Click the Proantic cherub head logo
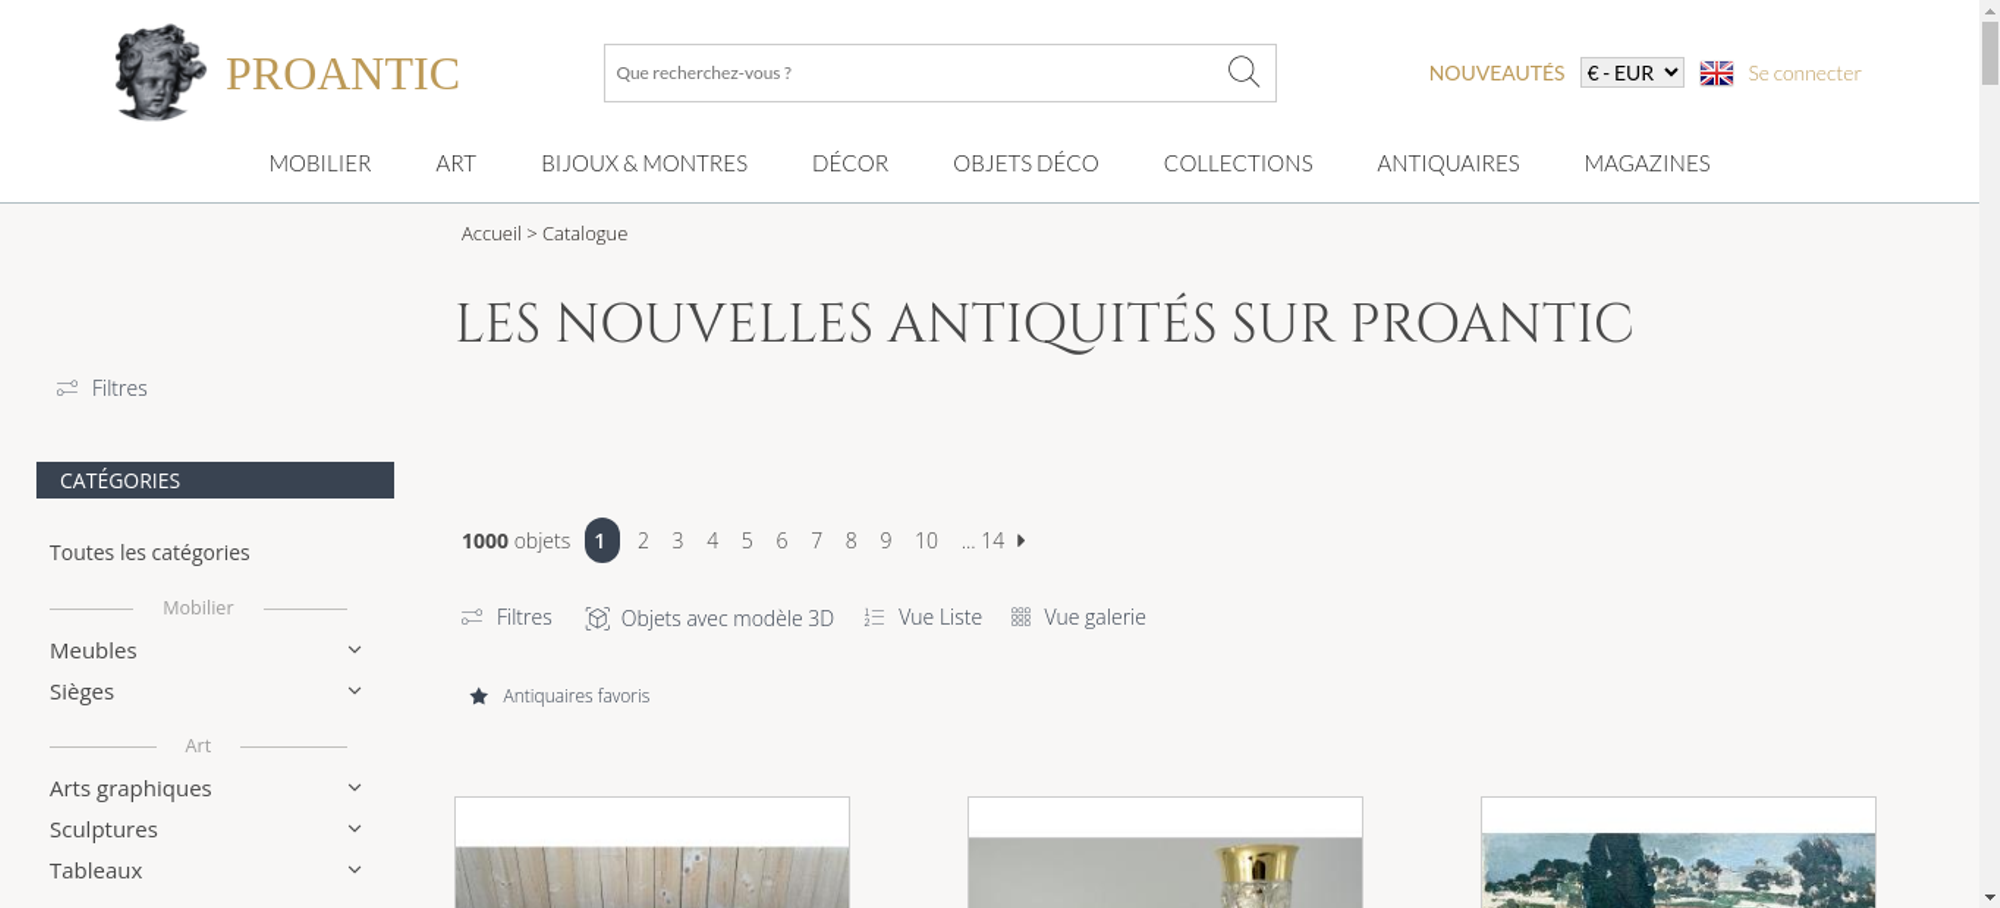 [160, 72]
